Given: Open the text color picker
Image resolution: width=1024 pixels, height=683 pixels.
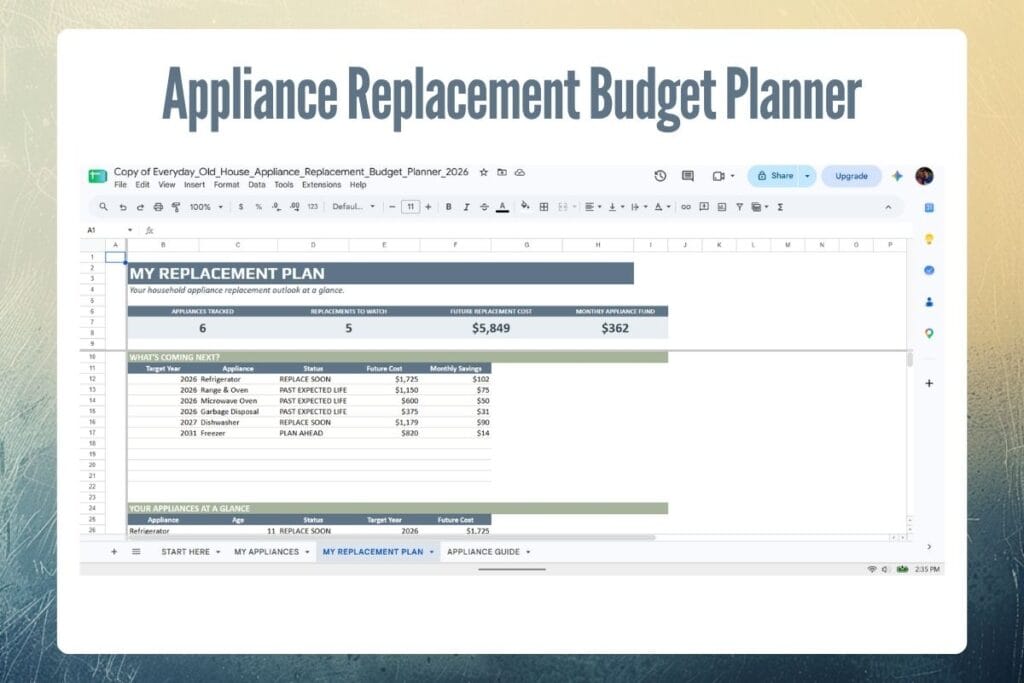Looking at the screenshot, I should coord(502,207).
